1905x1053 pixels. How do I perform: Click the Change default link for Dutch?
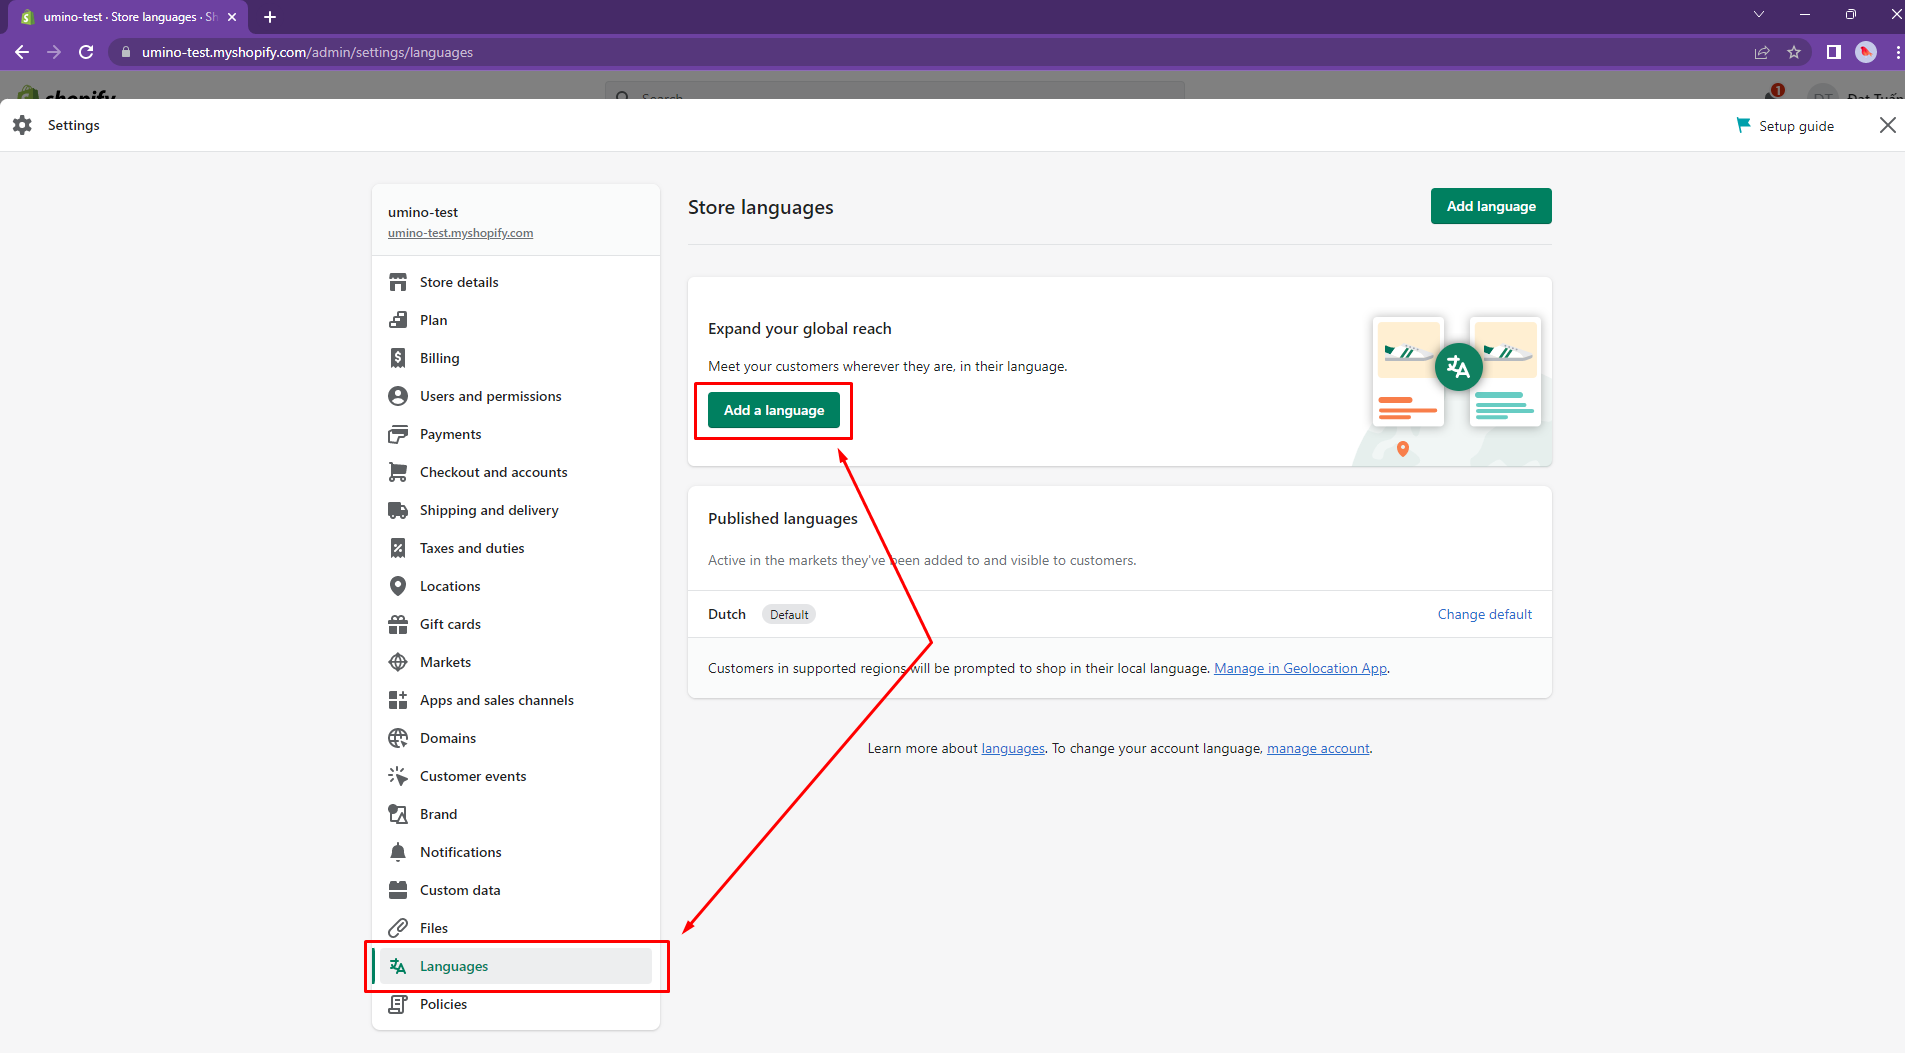pyautogui.click(x=1484, y=614)
